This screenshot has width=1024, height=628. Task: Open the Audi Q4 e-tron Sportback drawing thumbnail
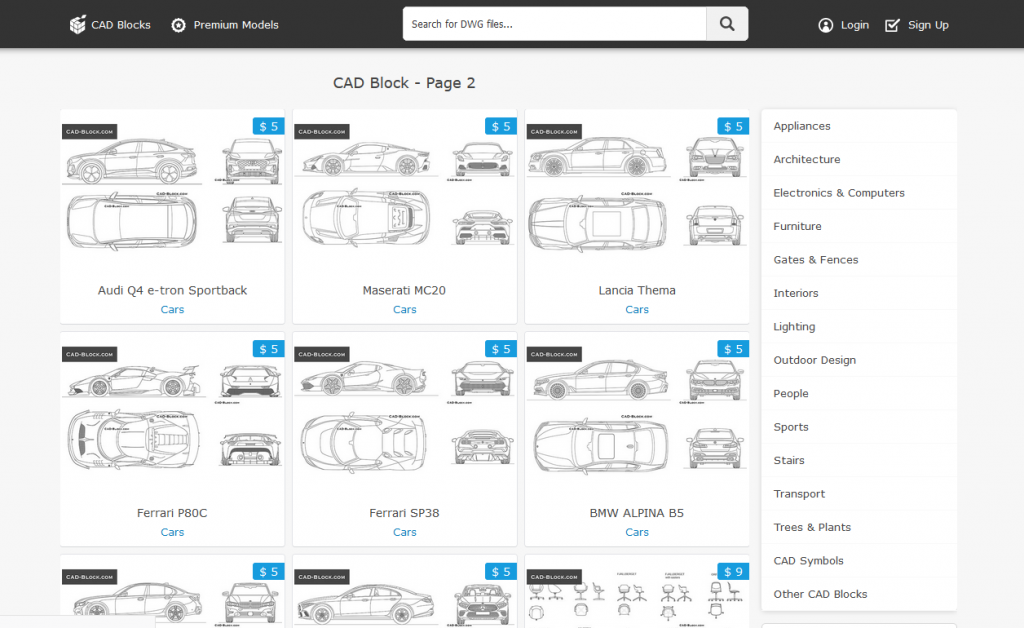pyautogui.click(x=172, y=190)
